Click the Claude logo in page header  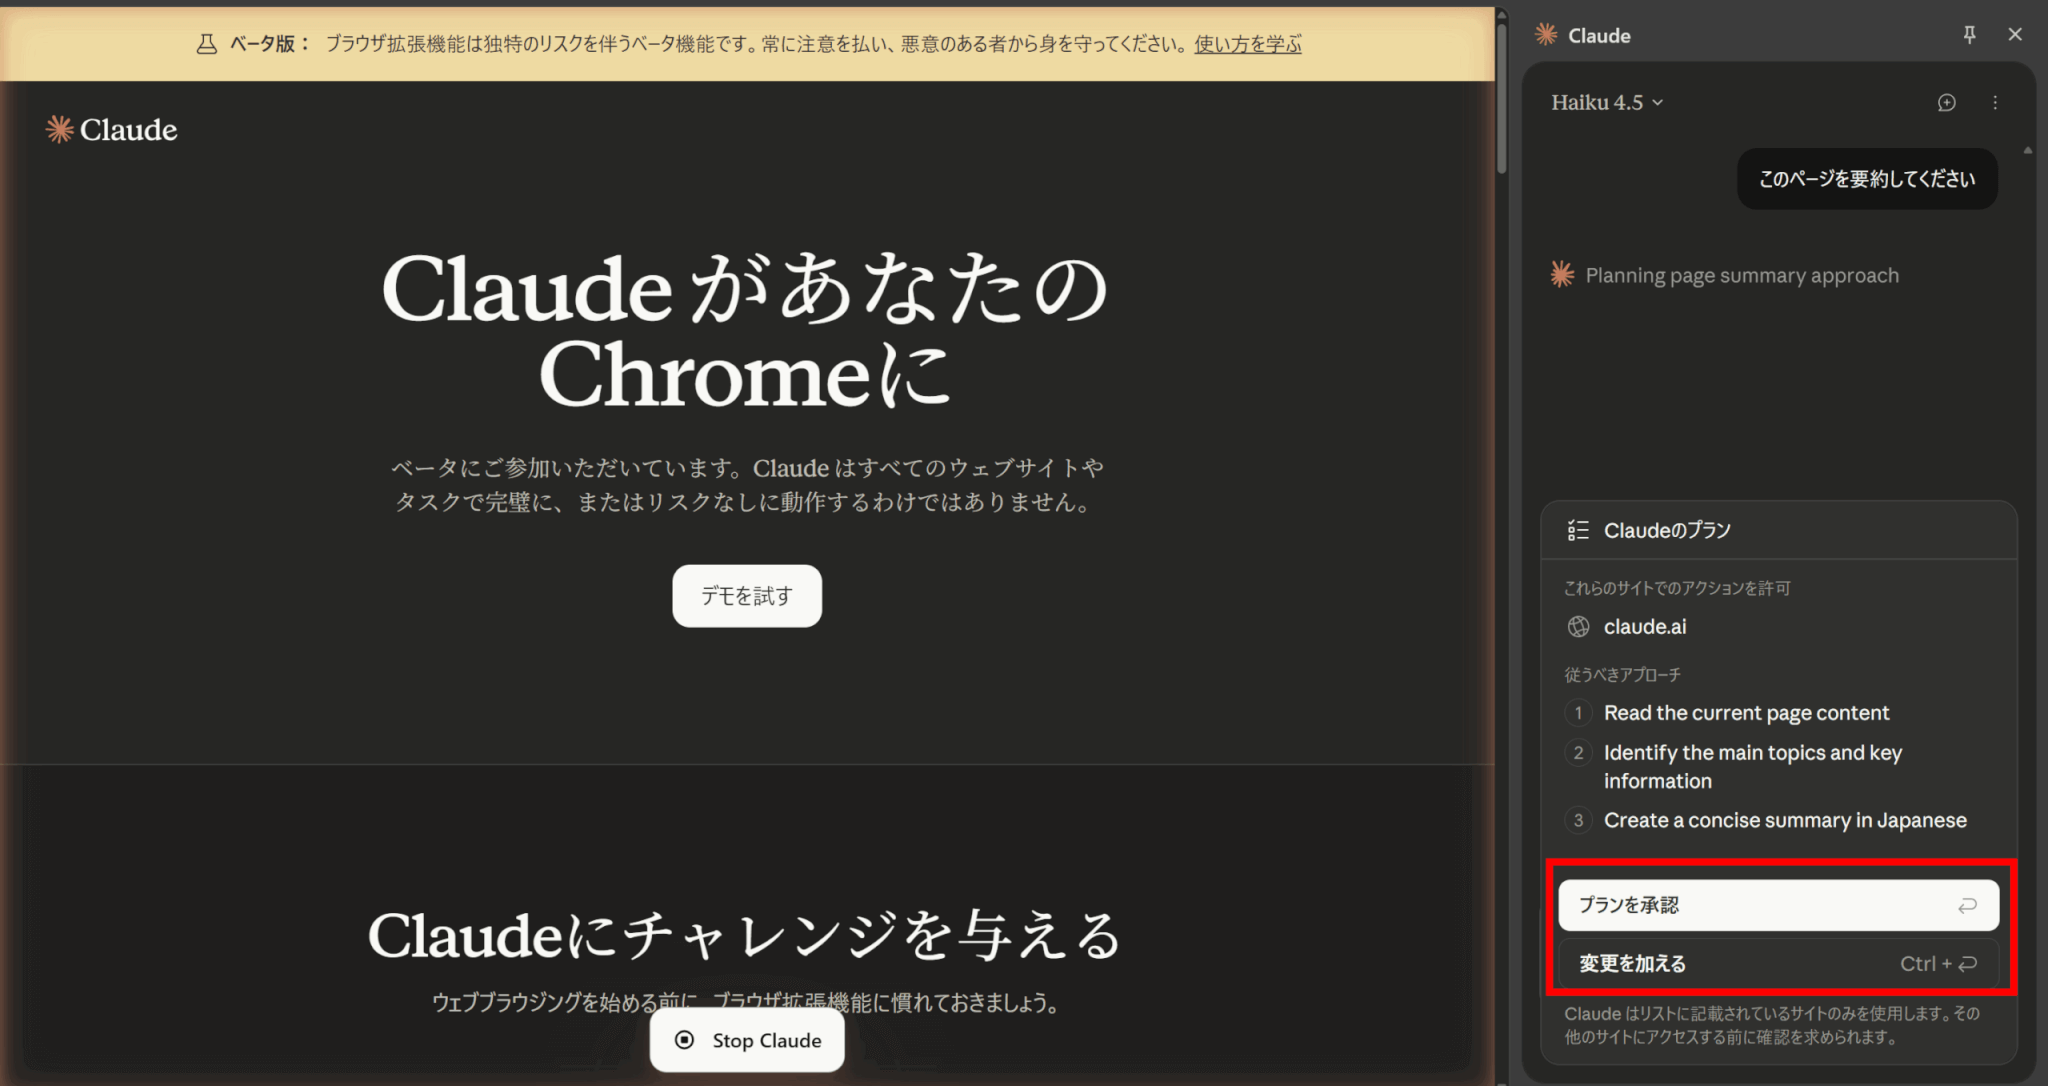111,130
